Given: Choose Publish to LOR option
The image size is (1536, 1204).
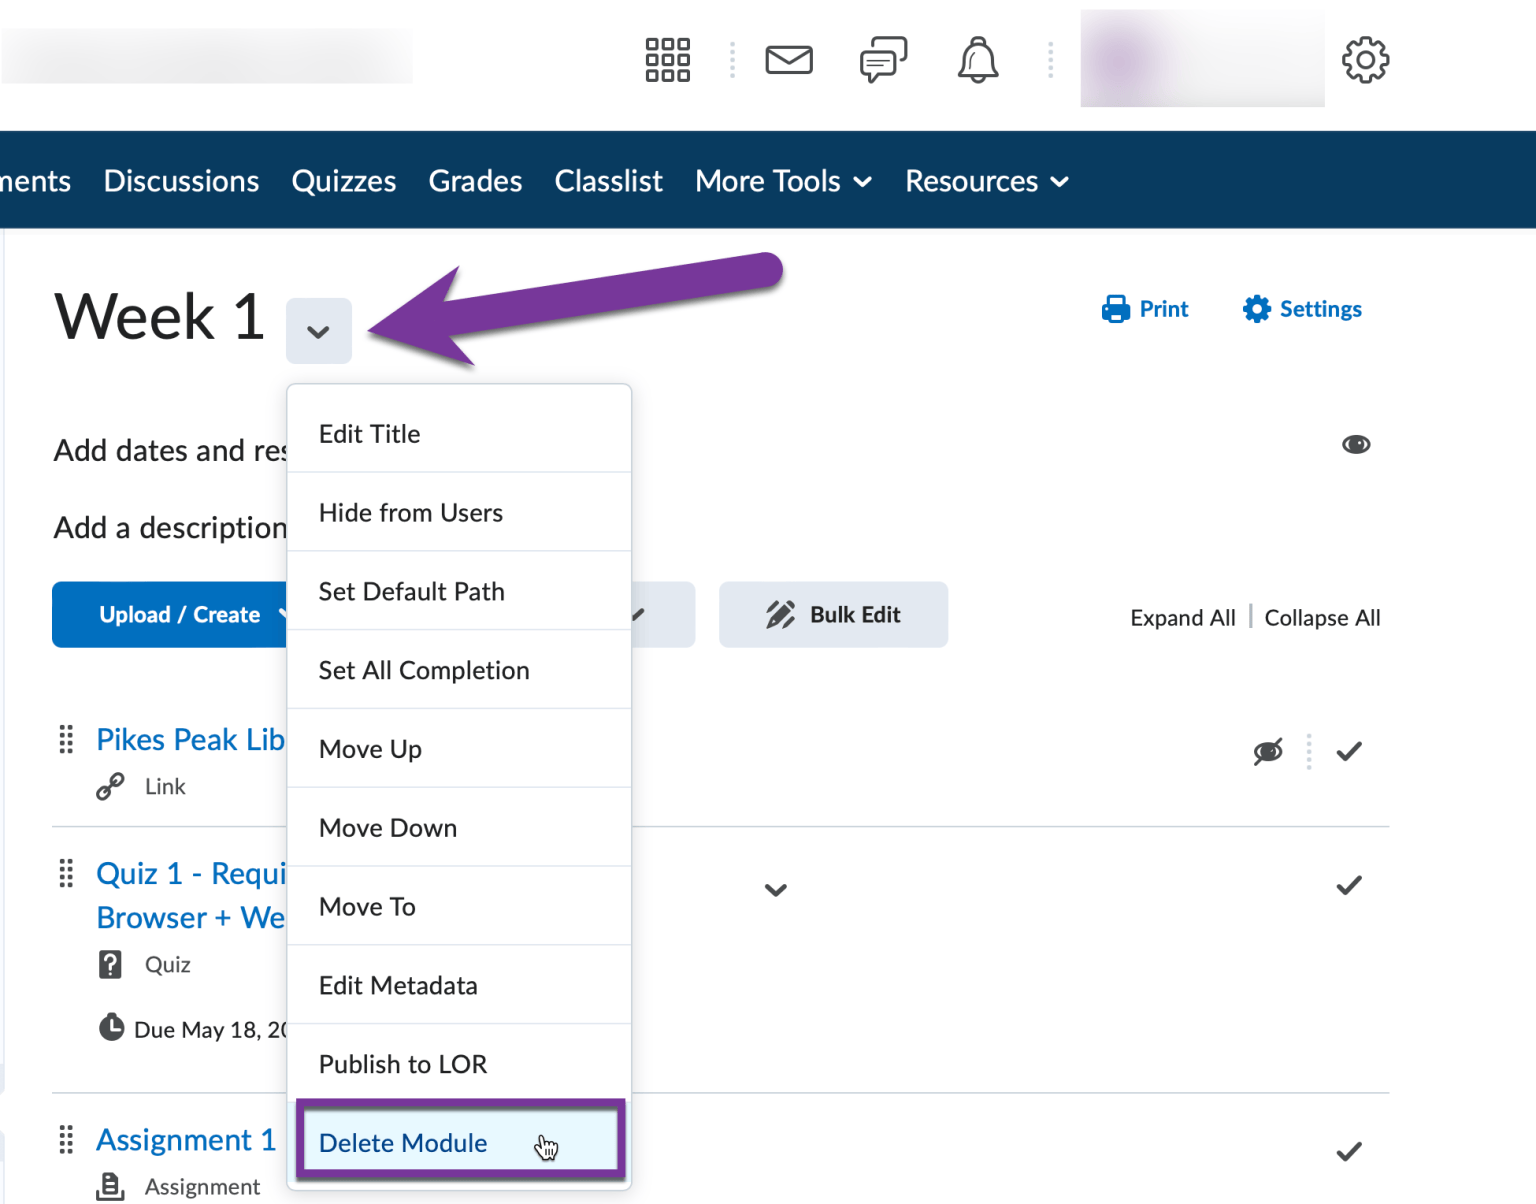Looking at the screenshot, I should click(x=459, y=1064).
